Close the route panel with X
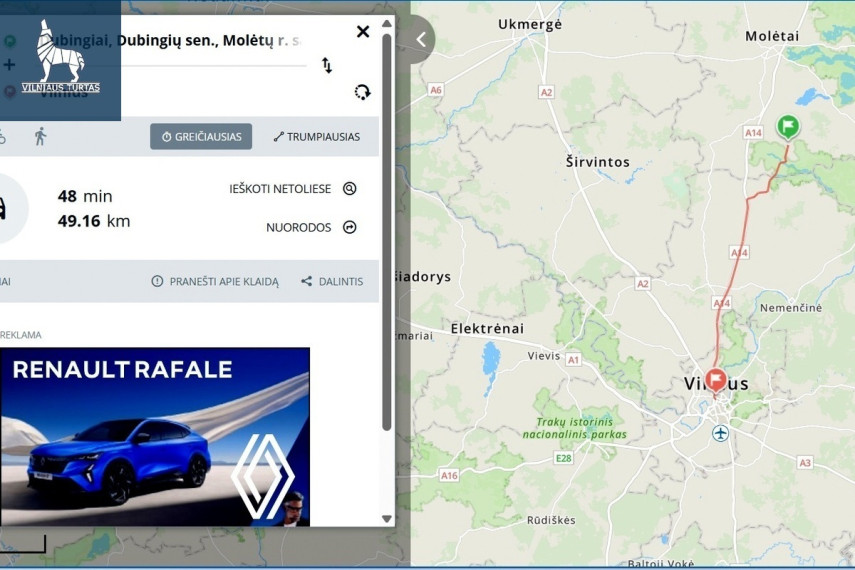 pos(363,32)
